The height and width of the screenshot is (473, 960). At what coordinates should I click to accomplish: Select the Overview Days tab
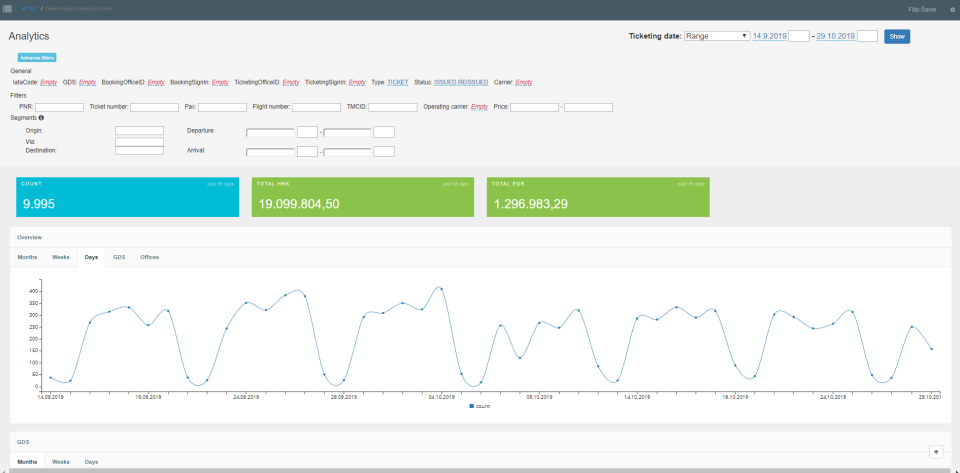pos(91,258)
